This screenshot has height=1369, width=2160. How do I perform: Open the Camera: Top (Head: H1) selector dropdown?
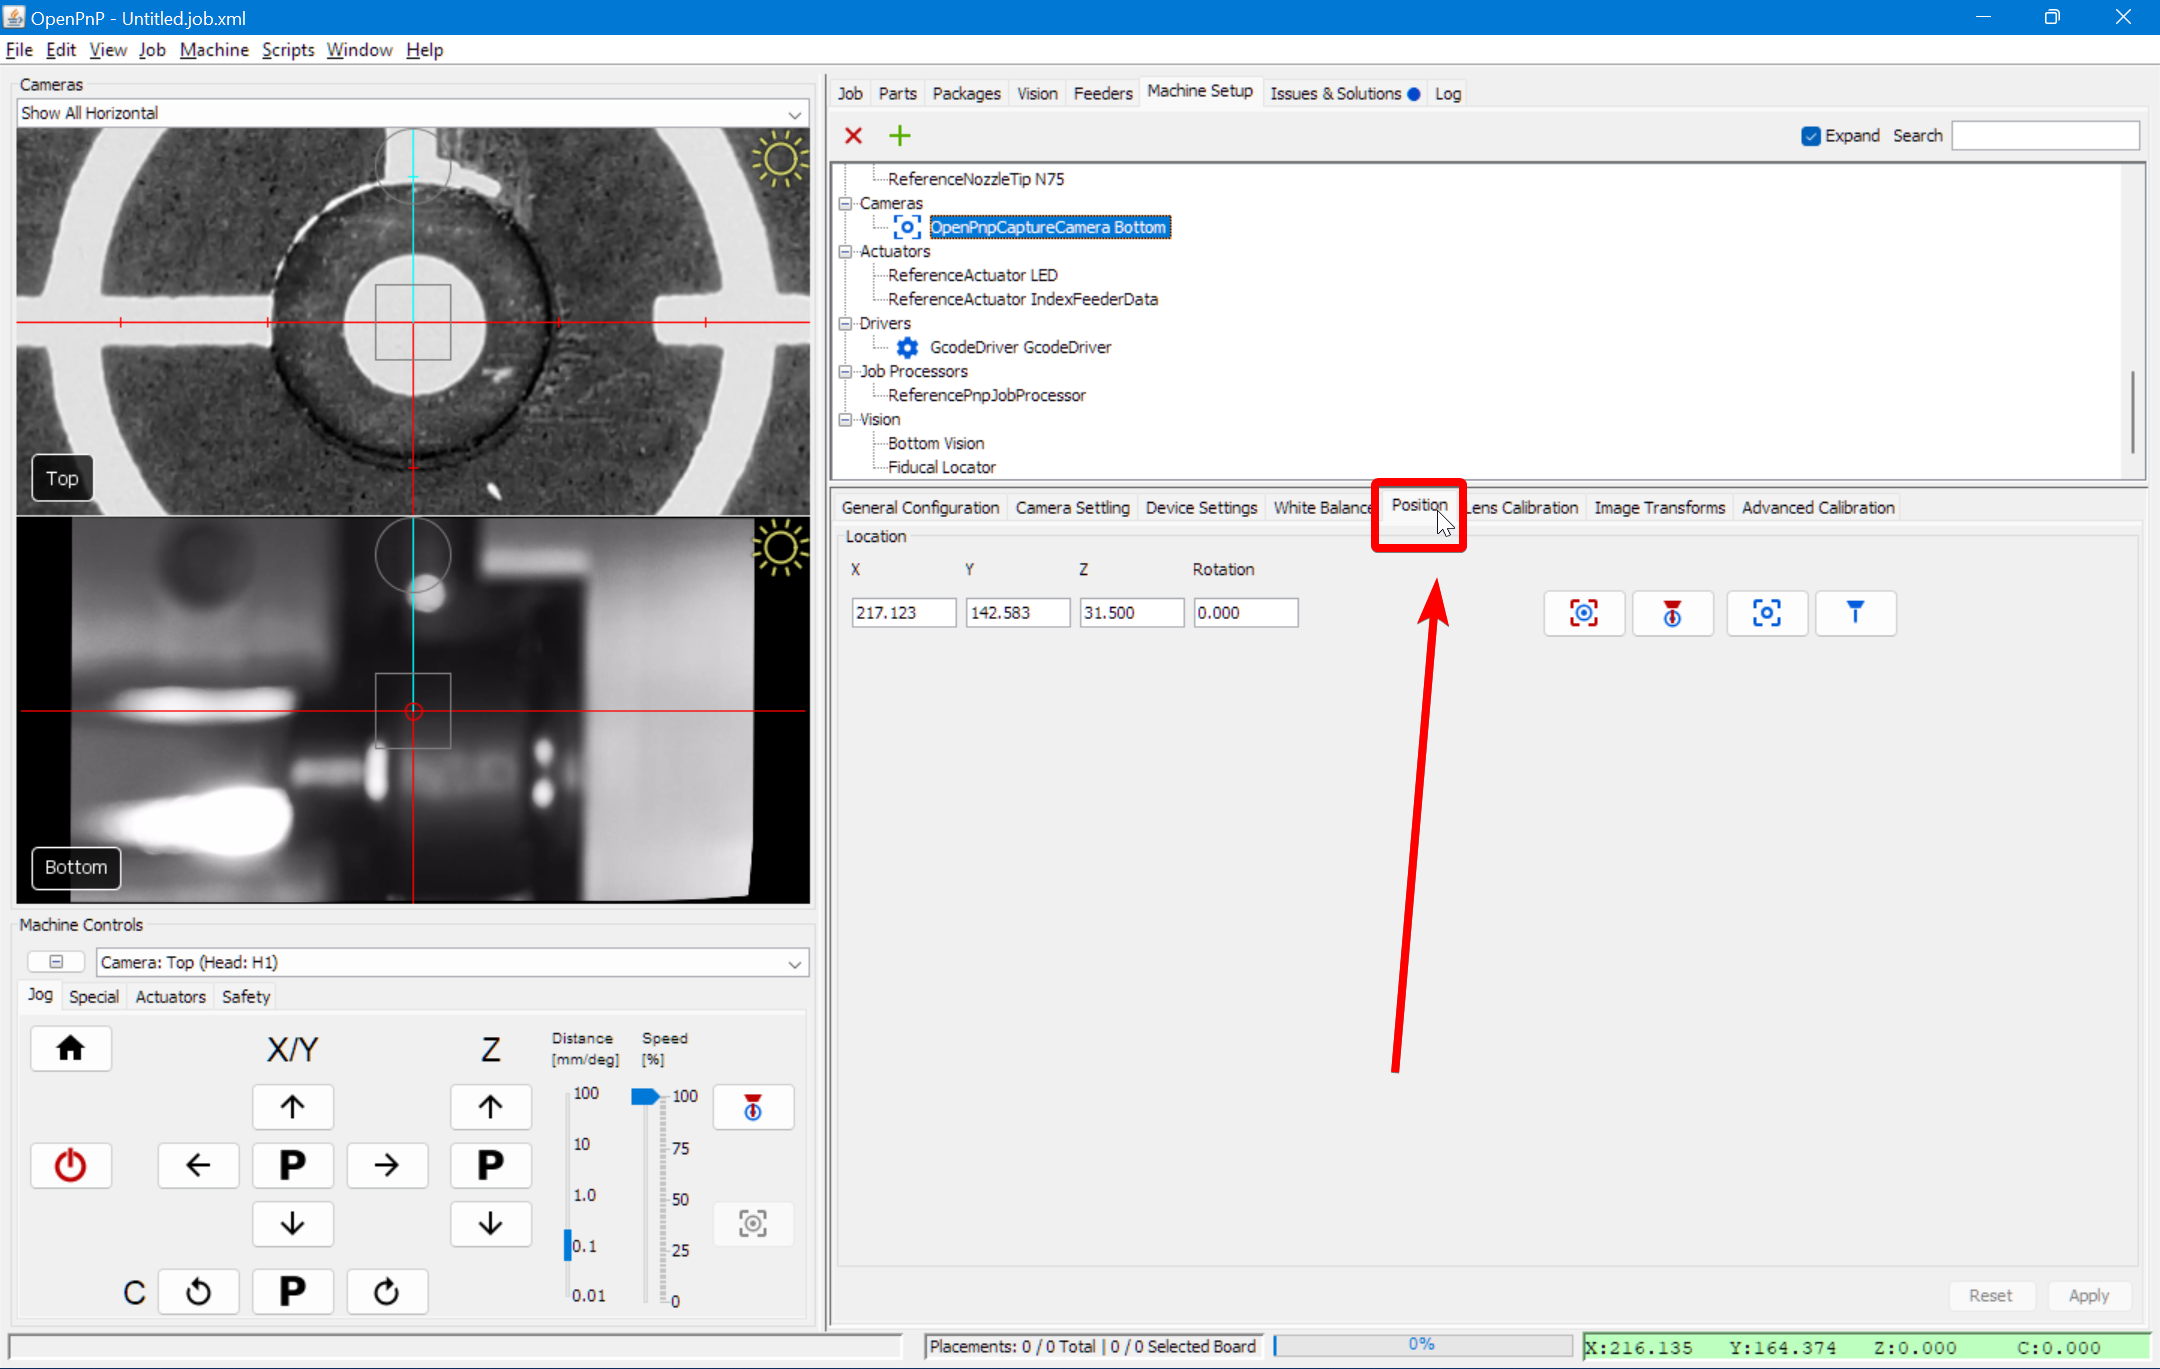click(x=793, y=961)
